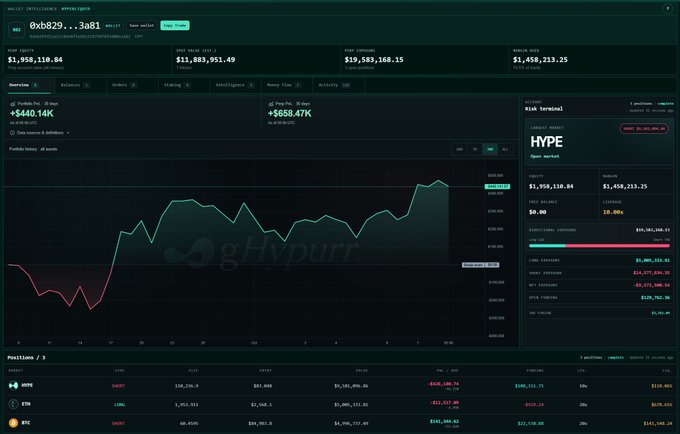
Task: Click the Copy Trade button
Action: (175, 26)
